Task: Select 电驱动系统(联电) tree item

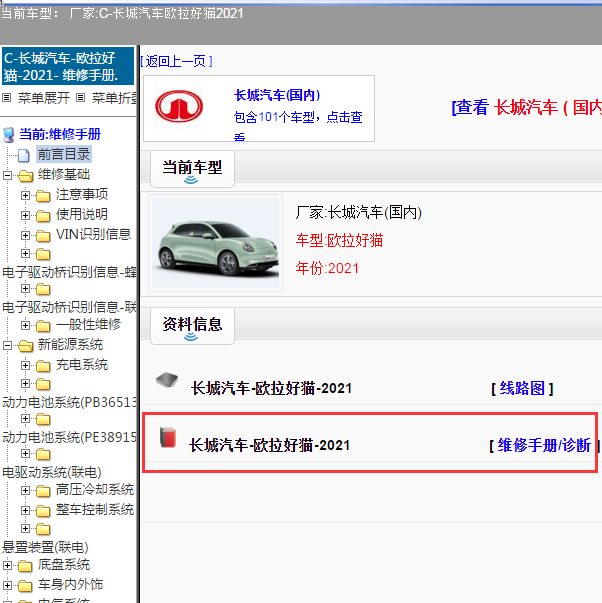Action: click(52, 473)
